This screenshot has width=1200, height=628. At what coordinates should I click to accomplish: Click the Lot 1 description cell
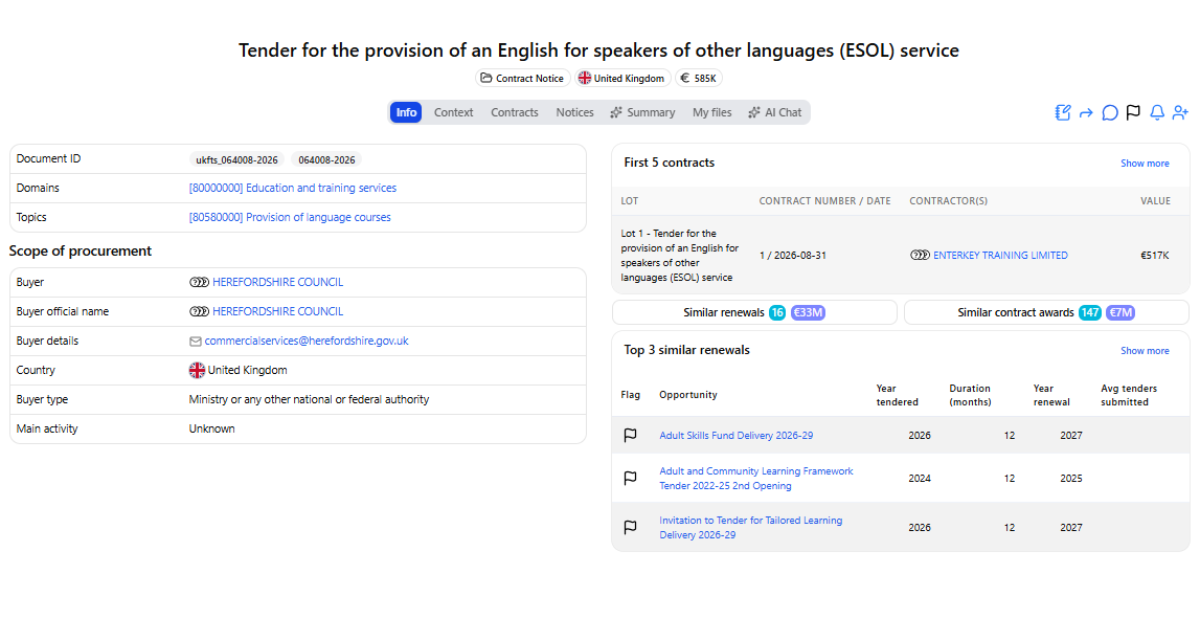coord(680,255)
